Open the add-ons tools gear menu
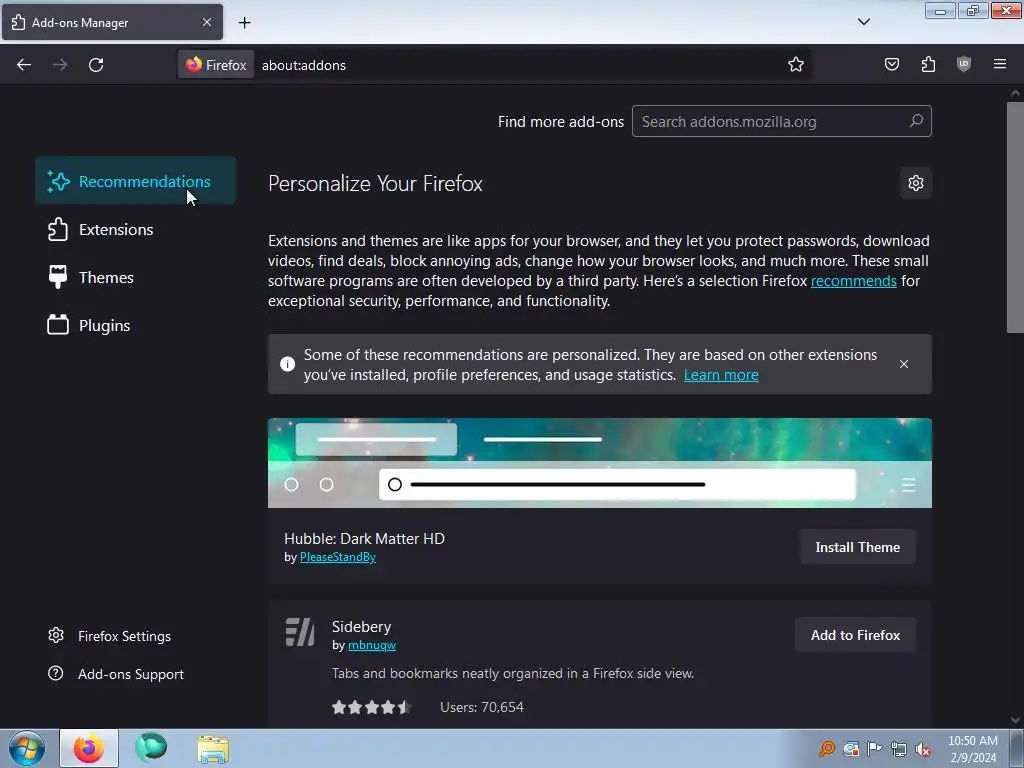Image resolution: width=1024 pixels, height=768 pixels. click(916, 183)
